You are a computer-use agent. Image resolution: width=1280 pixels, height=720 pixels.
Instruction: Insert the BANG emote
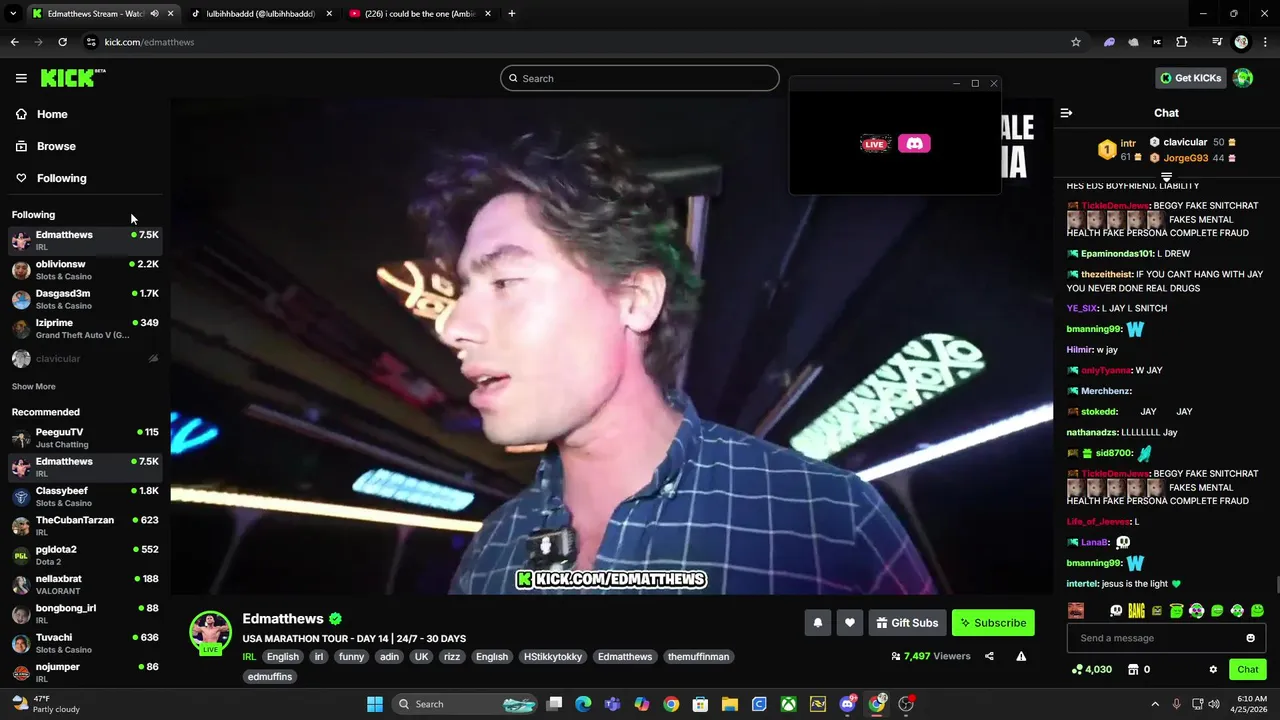(x=1136, y=611)
